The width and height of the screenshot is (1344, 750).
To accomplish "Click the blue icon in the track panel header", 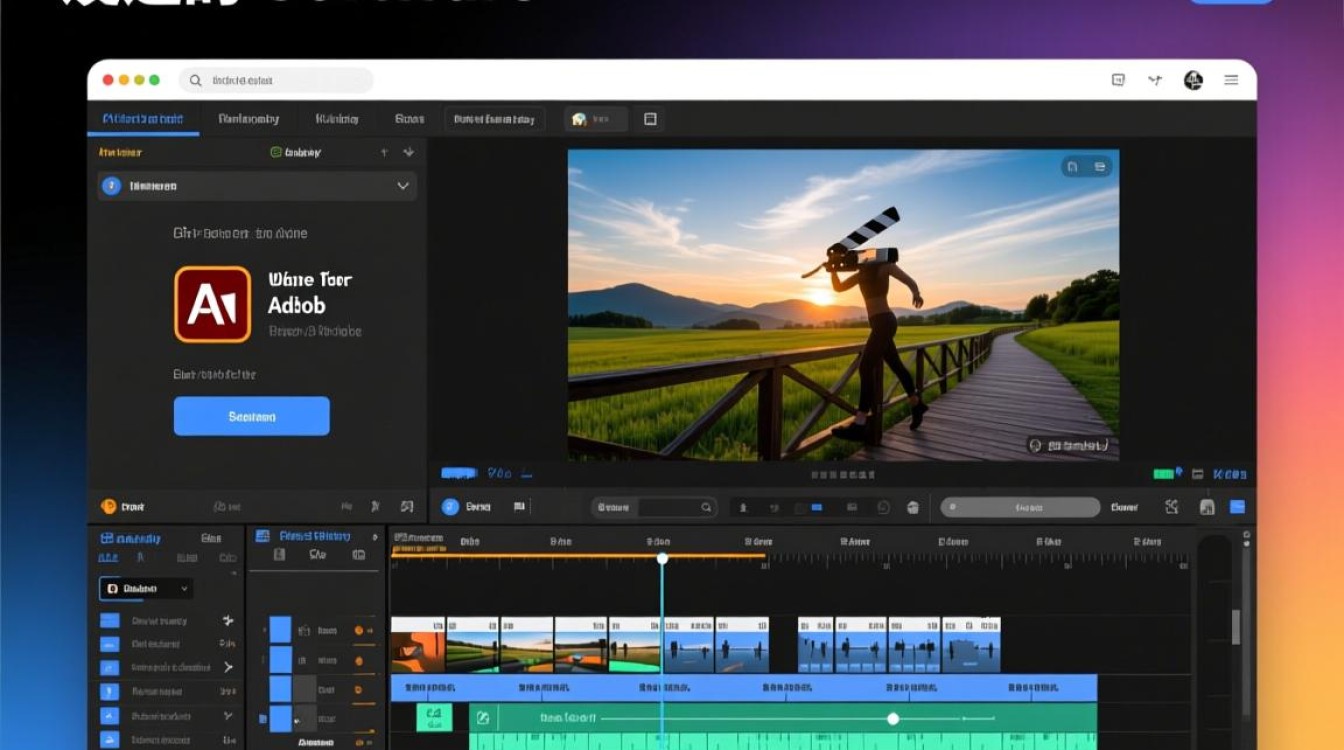I will pyautogui.click(x=263, y=536).
